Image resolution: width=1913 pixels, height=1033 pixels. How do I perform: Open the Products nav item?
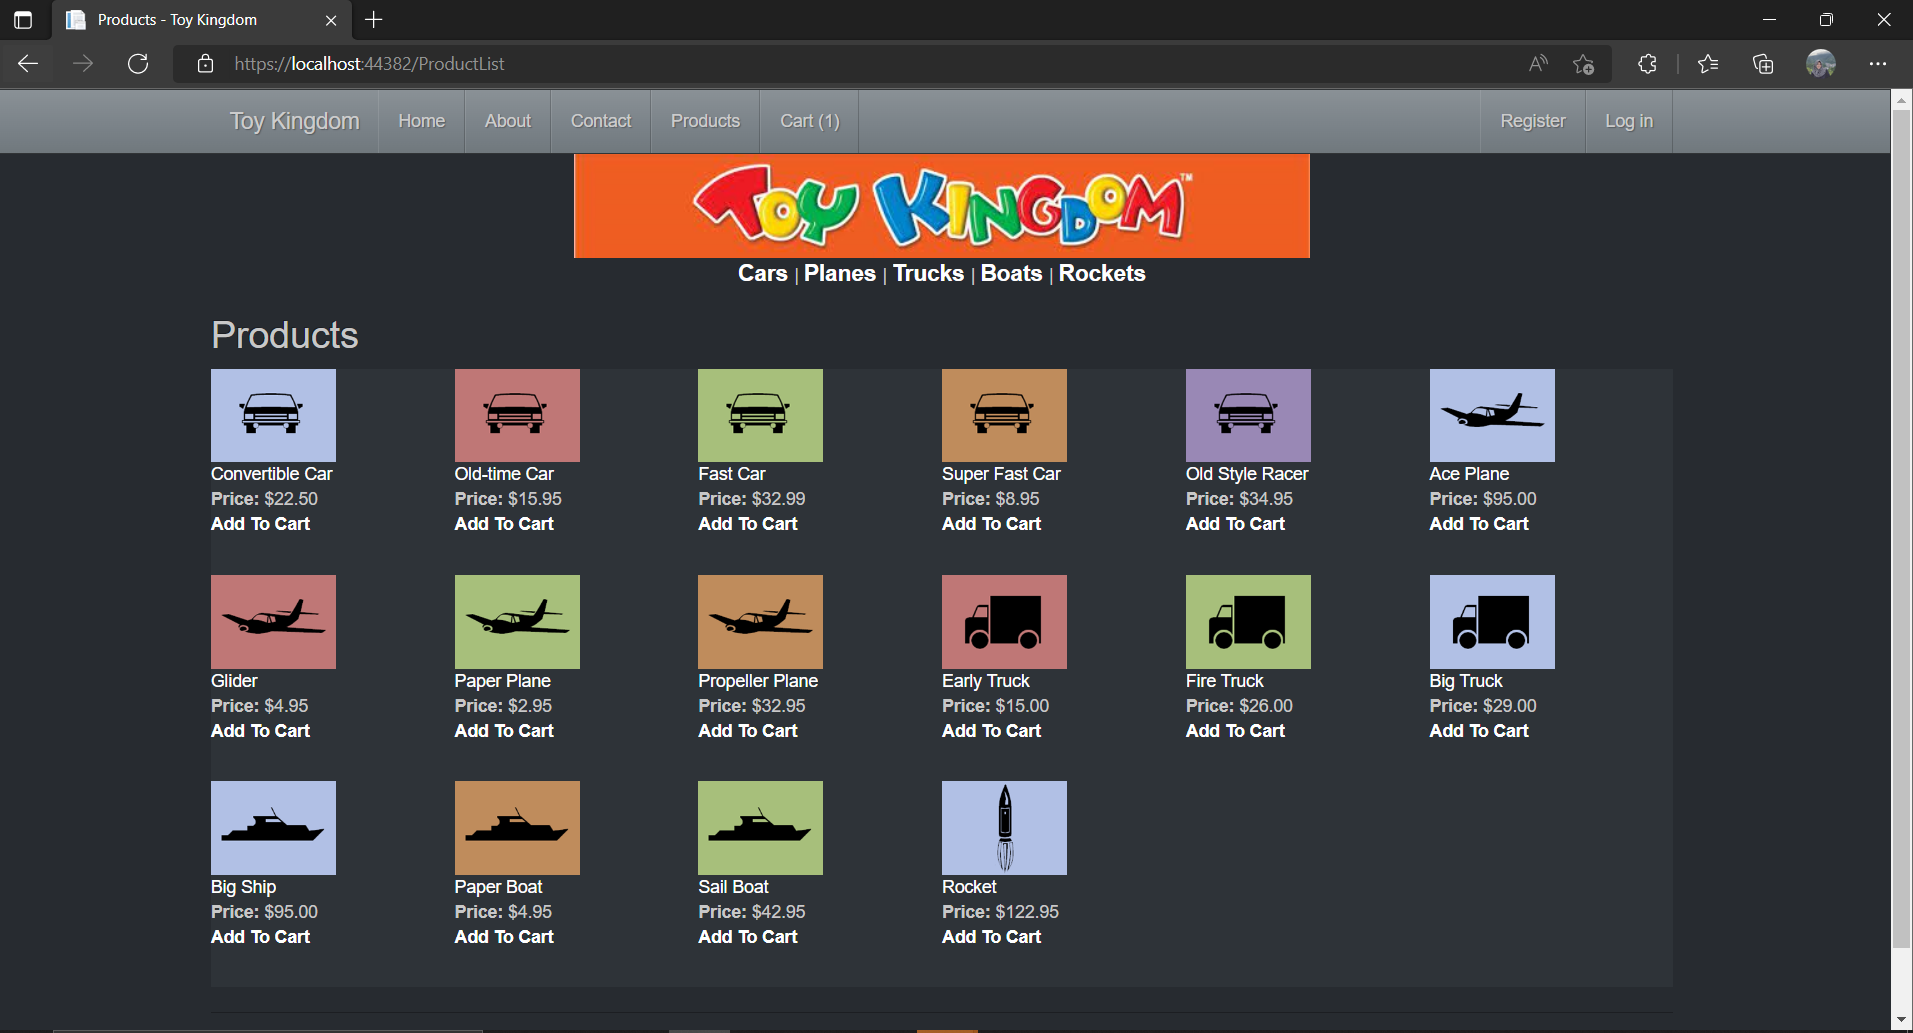[x=705, y=121]
